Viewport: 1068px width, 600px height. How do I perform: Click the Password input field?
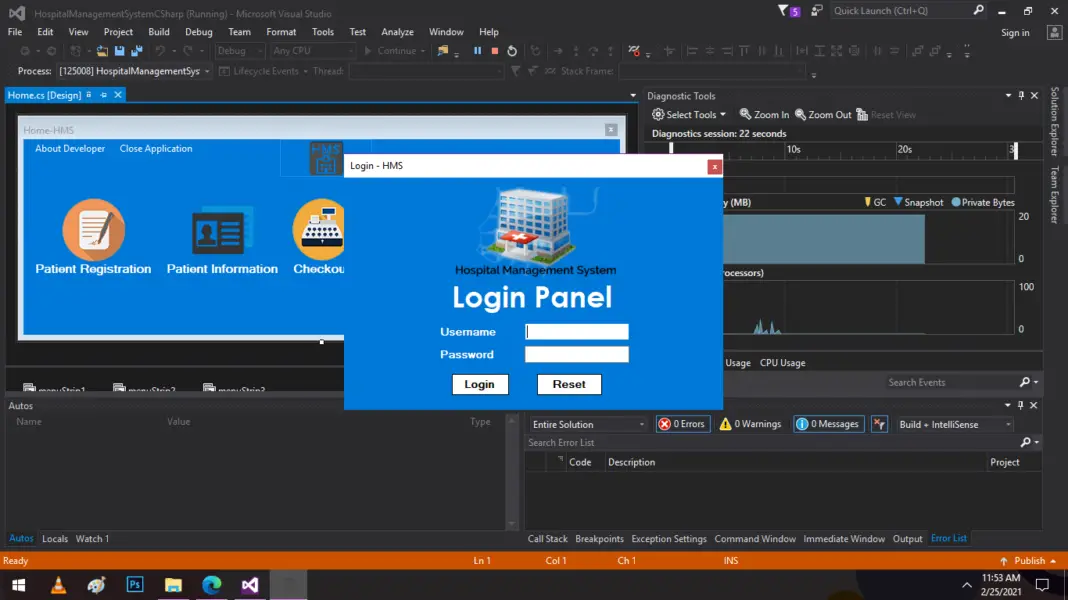(x=577, y=354)
